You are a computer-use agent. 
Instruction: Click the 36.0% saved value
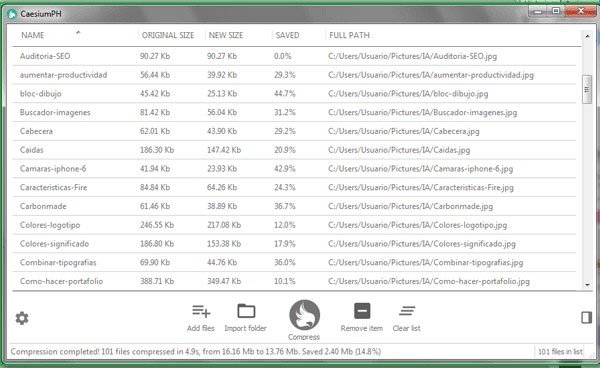point(285,262)
